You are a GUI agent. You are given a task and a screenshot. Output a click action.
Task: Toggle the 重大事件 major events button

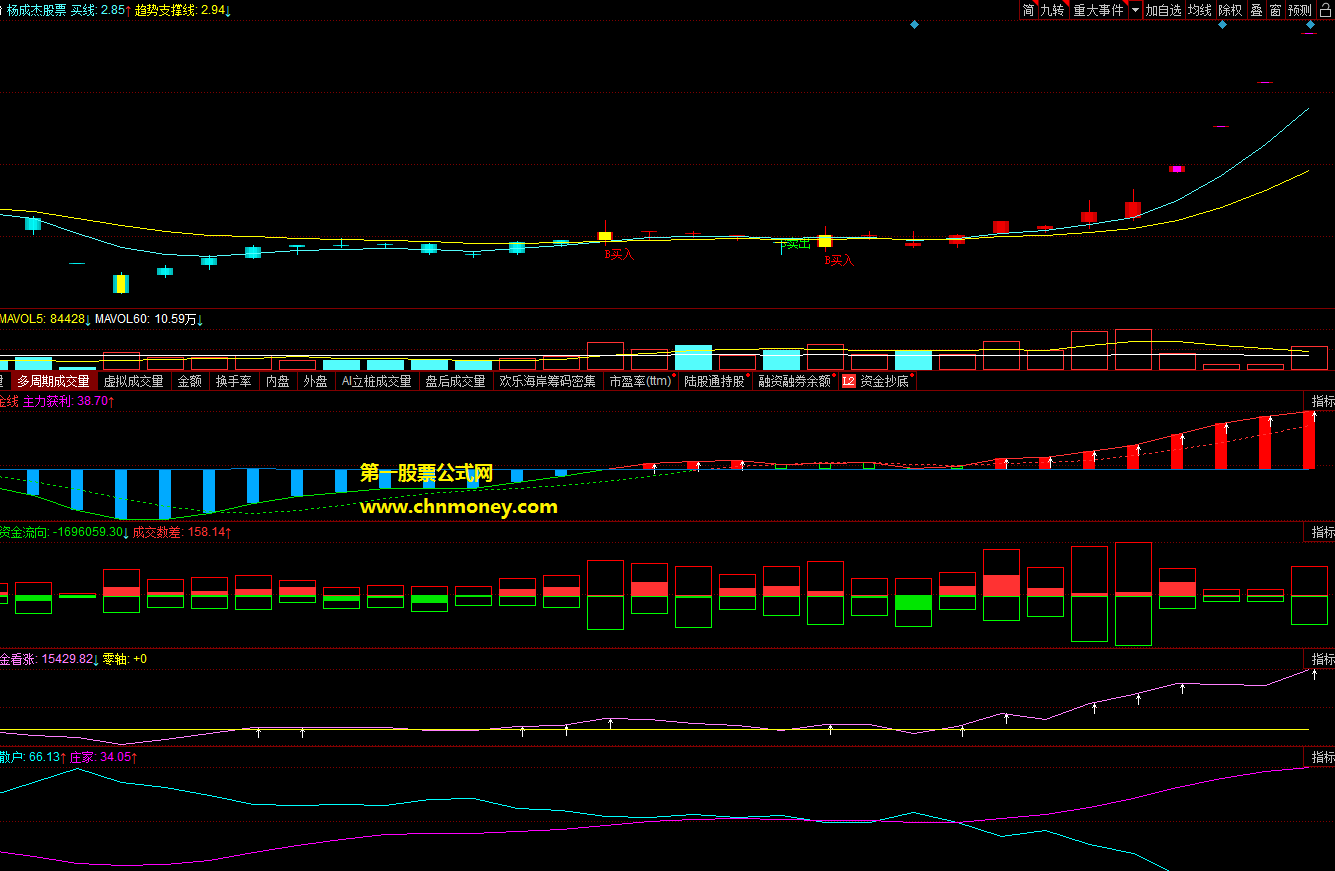[1098, 10]
